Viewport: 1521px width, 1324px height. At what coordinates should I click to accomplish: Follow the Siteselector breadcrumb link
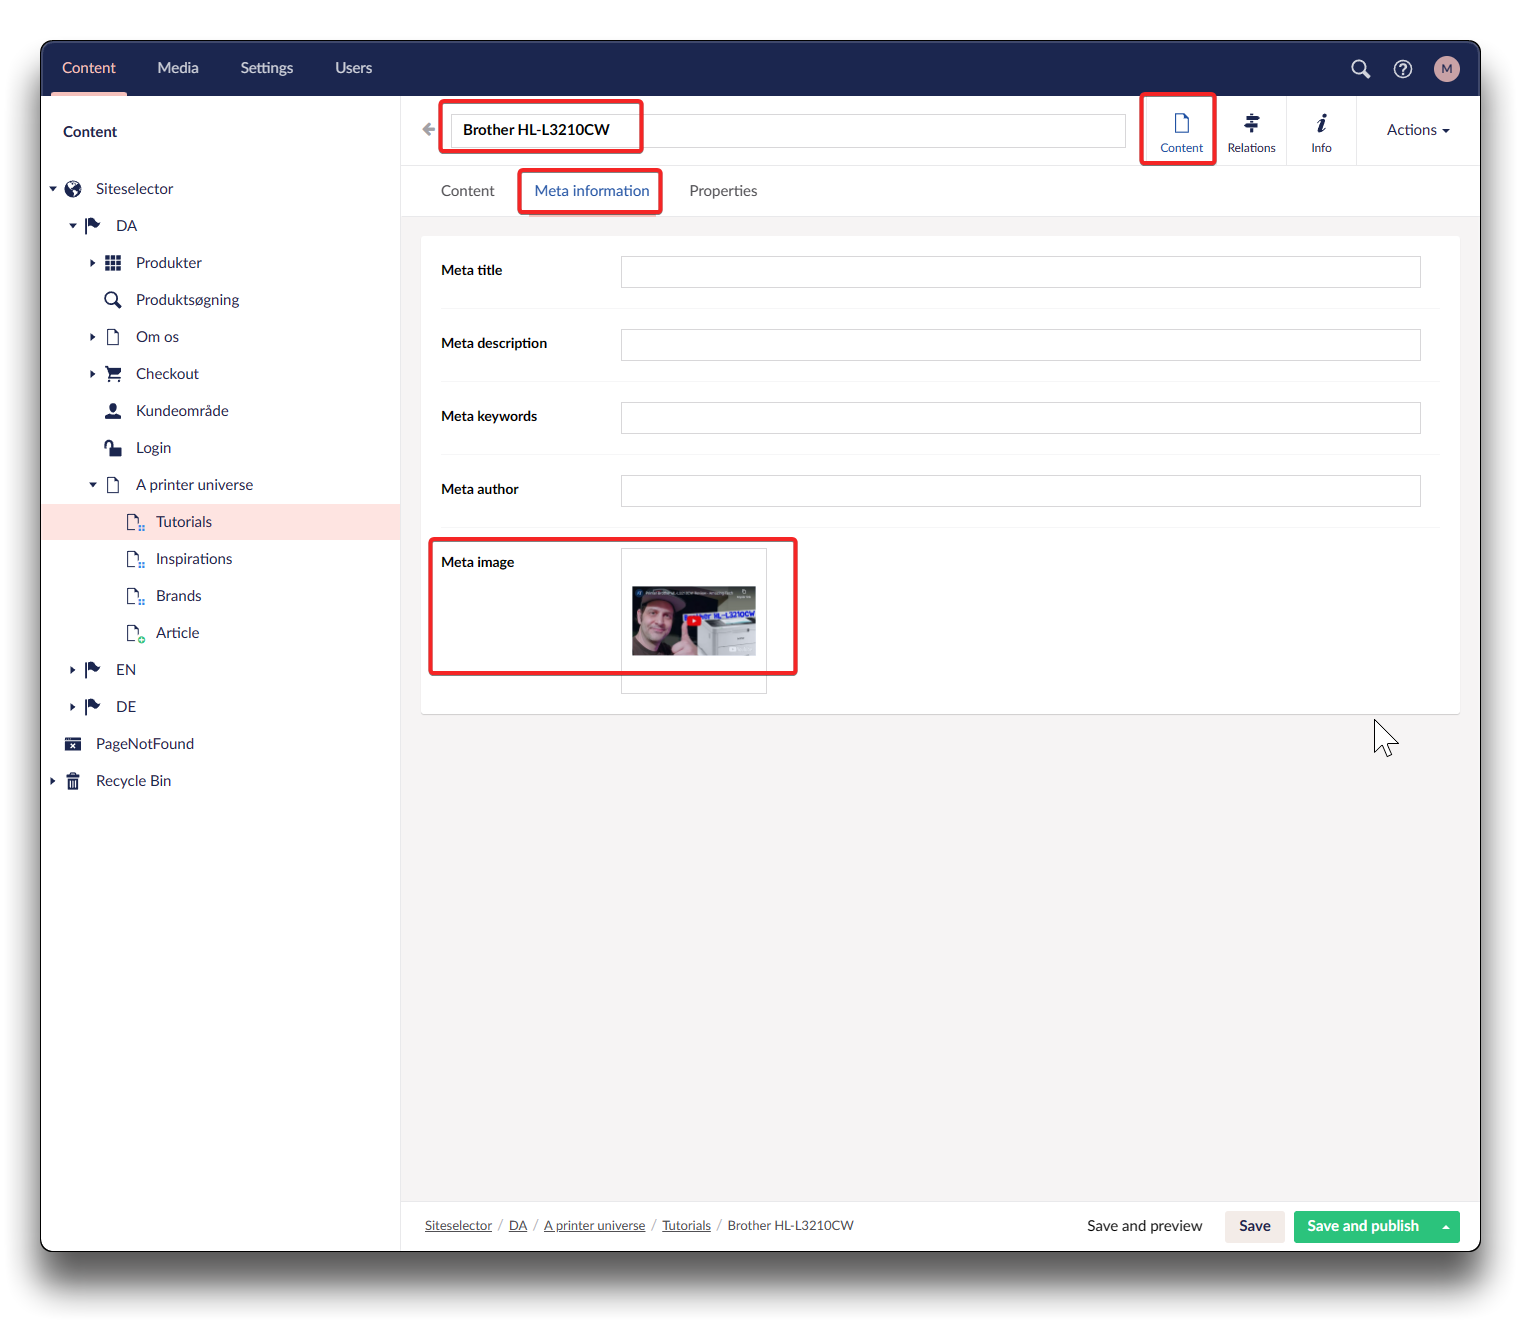coord(458,1226)
